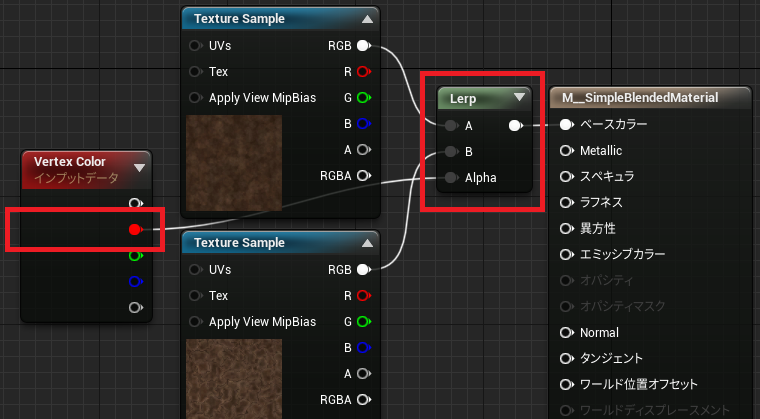Image resolution: width=760 pixels, height=419 pixels.
Task: Click the lower Texture Sample UVs input pin
Action: [195, 270]
